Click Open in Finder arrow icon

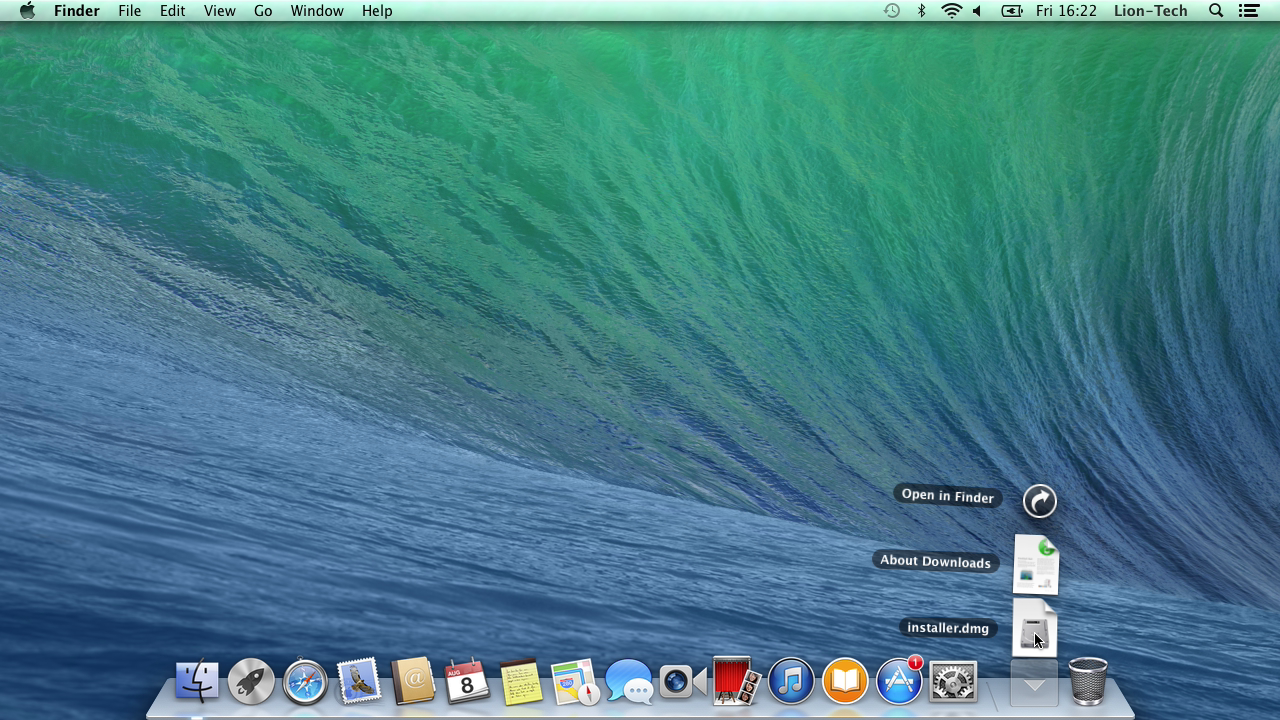pyautogui.click(x=1040, y=501)
